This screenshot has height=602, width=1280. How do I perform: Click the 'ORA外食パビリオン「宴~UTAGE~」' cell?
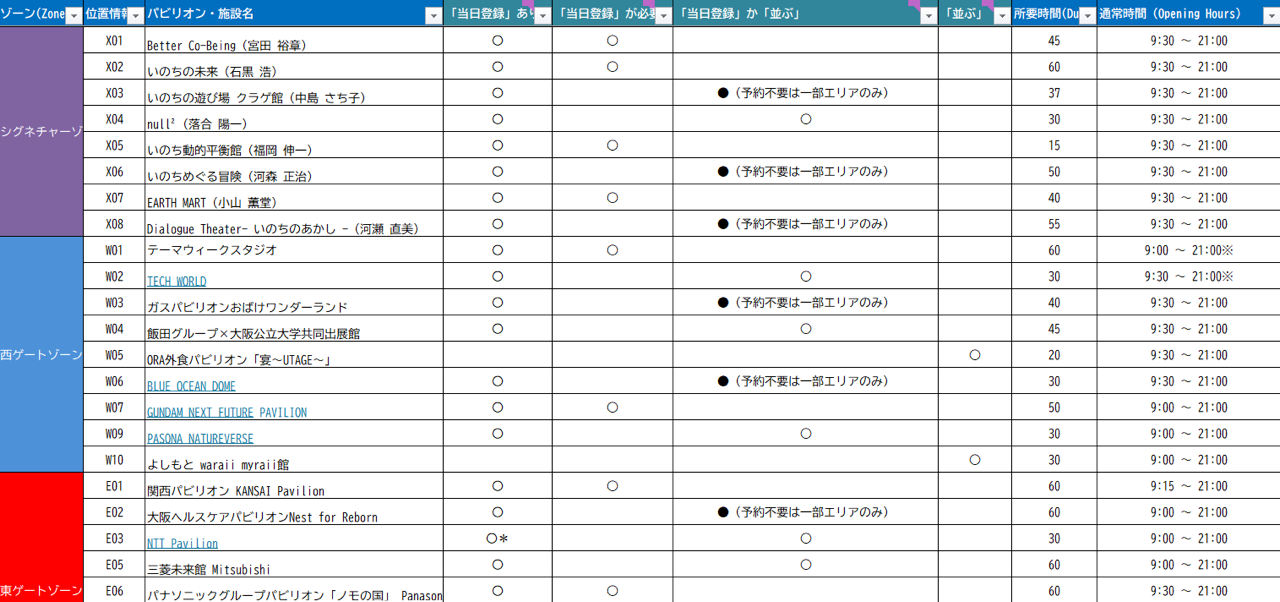(294, 355)
